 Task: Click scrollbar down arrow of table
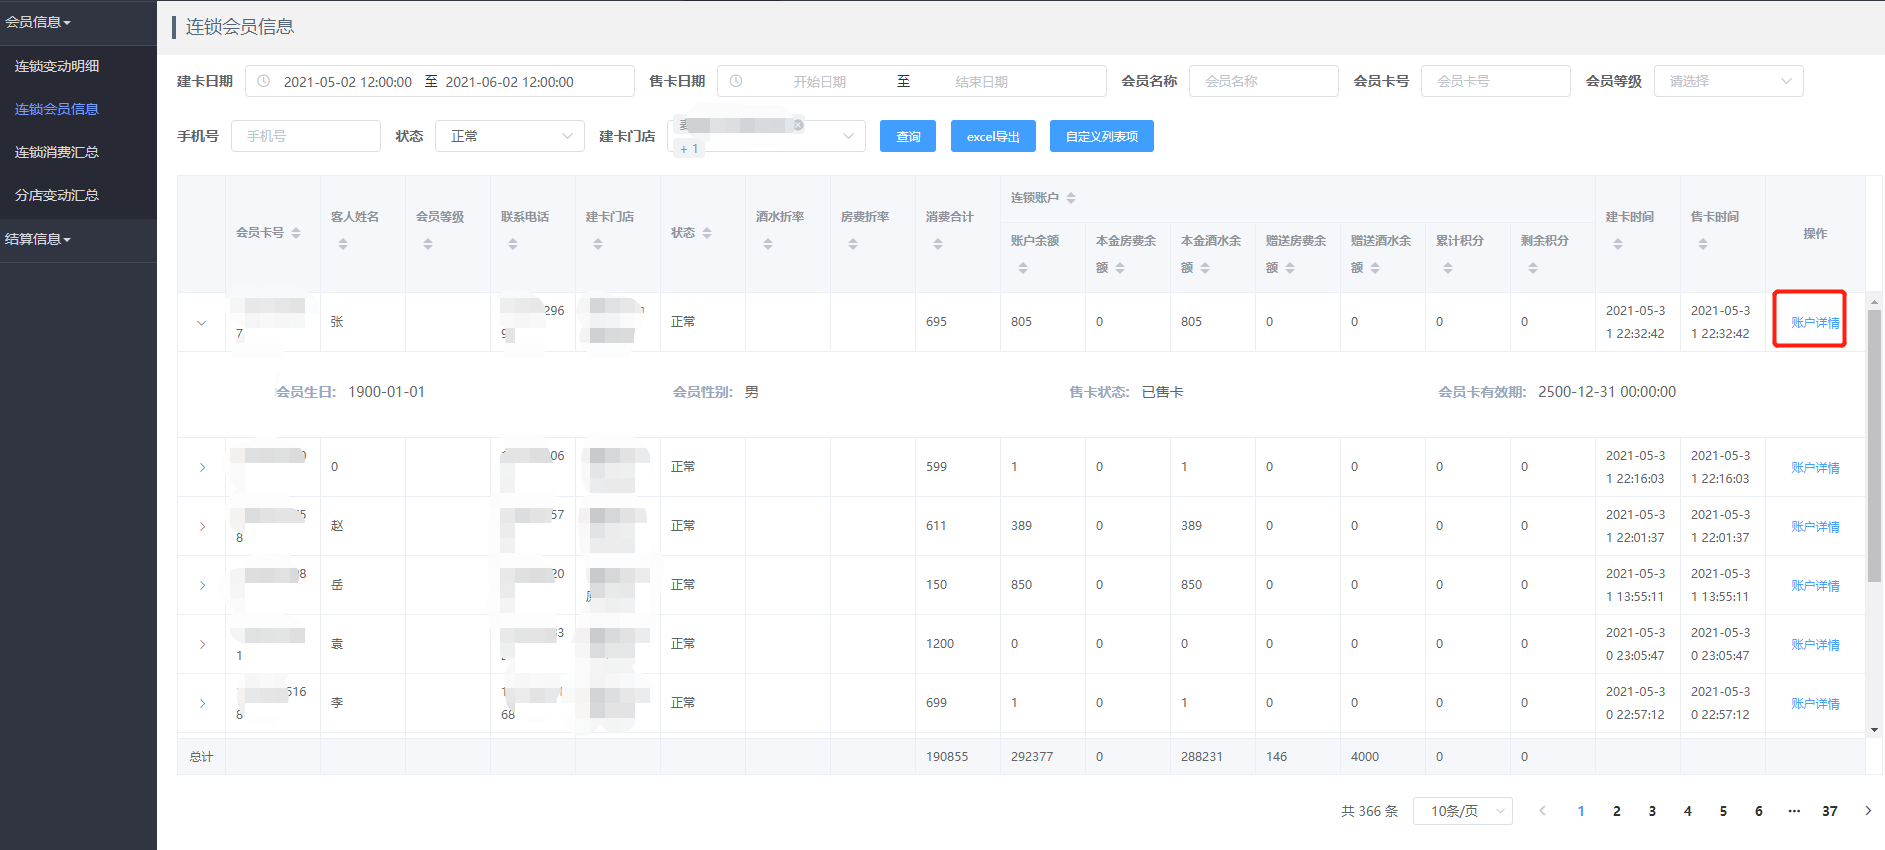pyautogui.click(x=1874, y=730)
